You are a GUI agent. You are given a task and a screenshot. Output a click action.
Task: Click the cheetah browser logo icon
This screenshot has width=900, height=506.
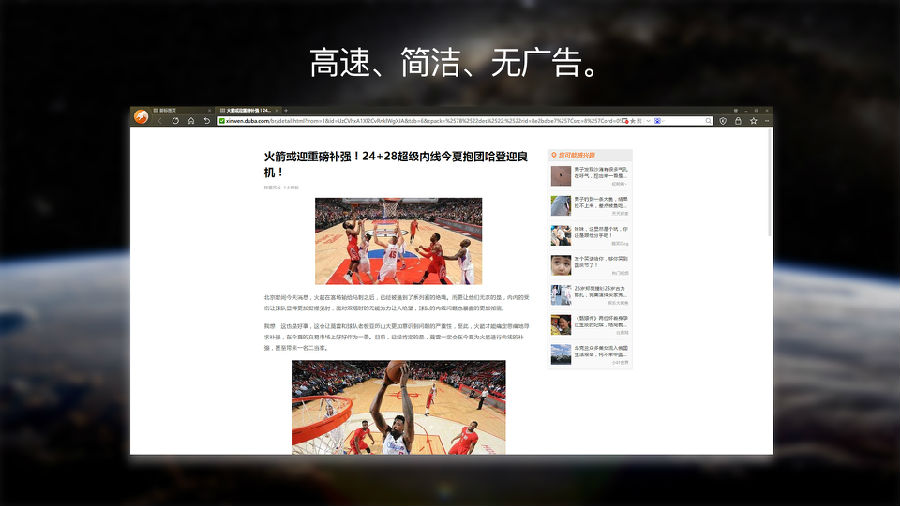(141, 116)
